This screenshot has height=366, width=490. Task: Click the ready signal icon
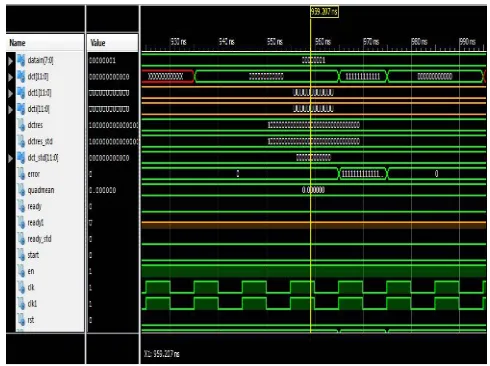21,207
